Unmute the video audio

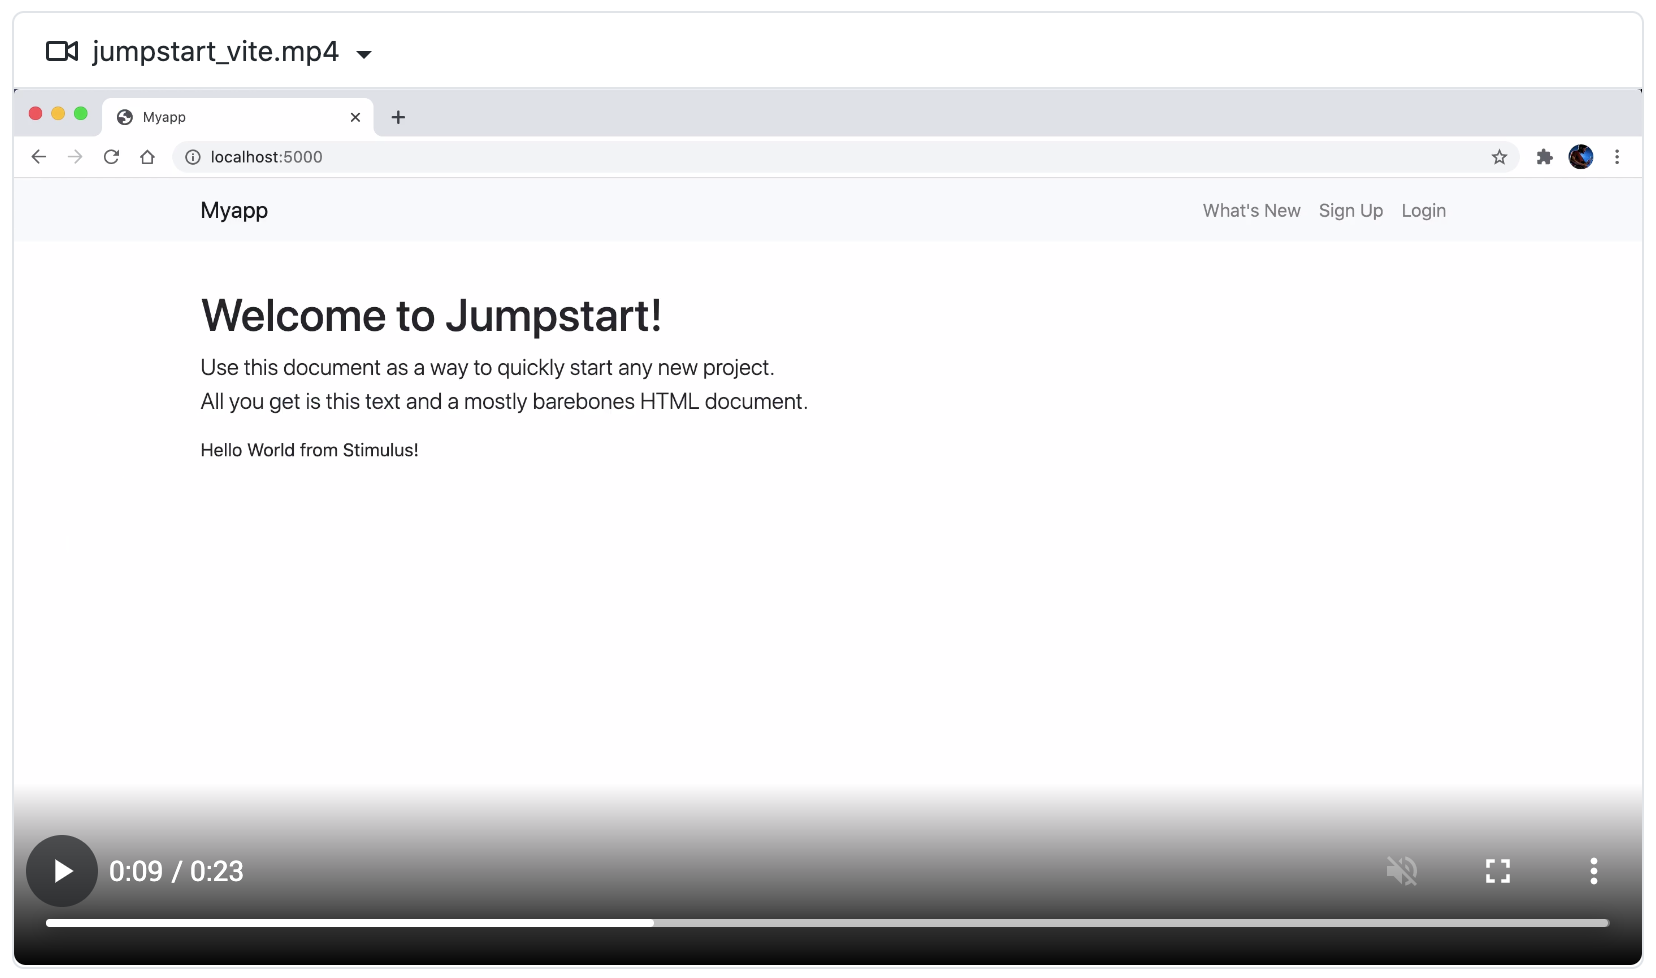tap(1401, 871)
